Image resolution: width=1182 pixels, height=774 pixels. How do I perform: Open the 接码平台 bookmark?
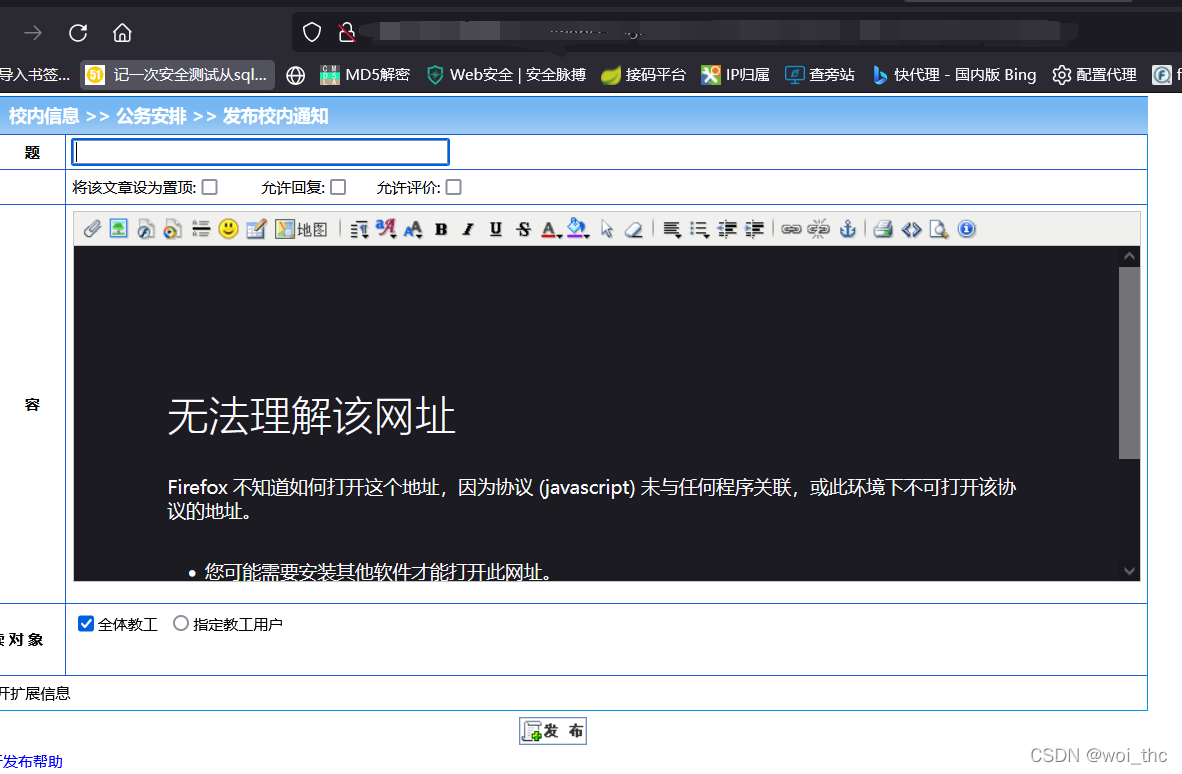tap(643, 75)
